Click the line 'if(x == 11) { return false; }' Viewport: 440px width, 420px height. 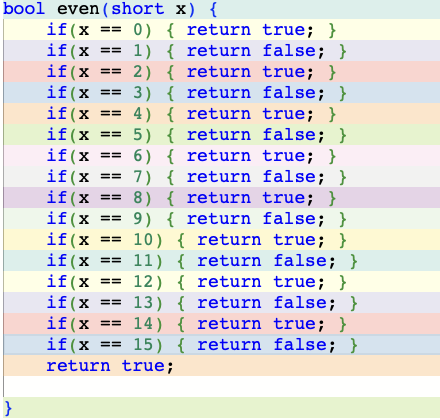(221, 261)
